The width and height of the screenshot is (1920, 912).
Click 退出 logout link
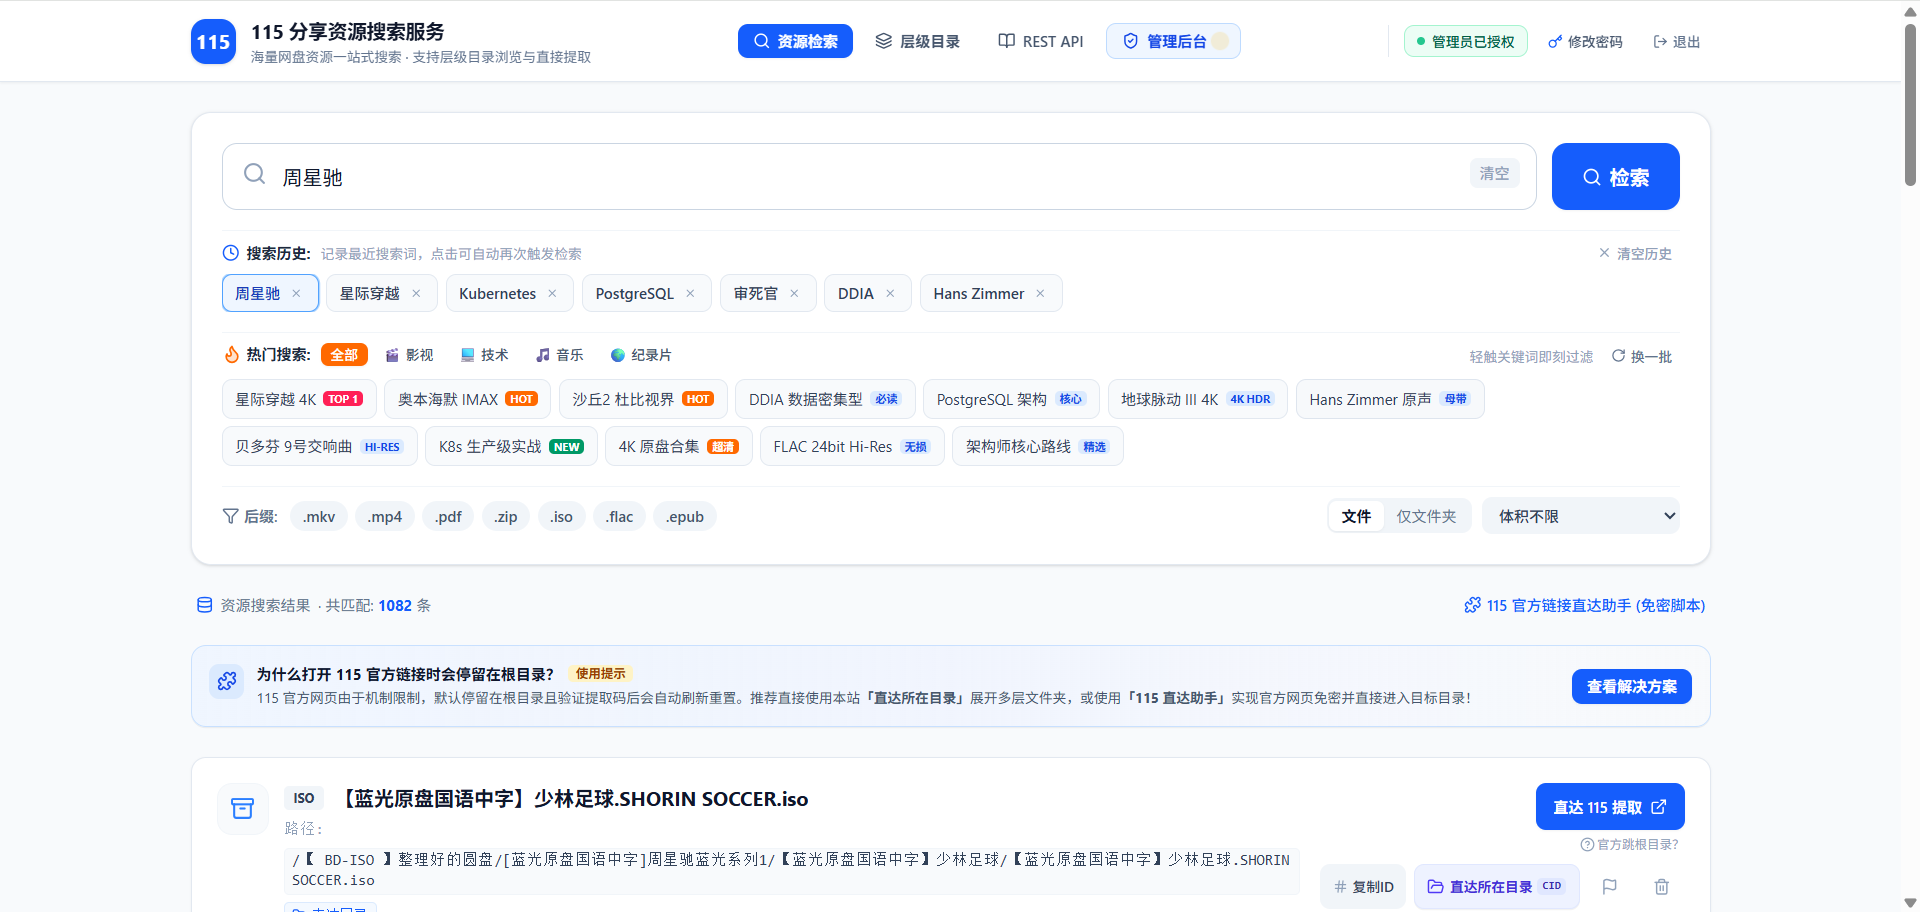point(1676,41)
